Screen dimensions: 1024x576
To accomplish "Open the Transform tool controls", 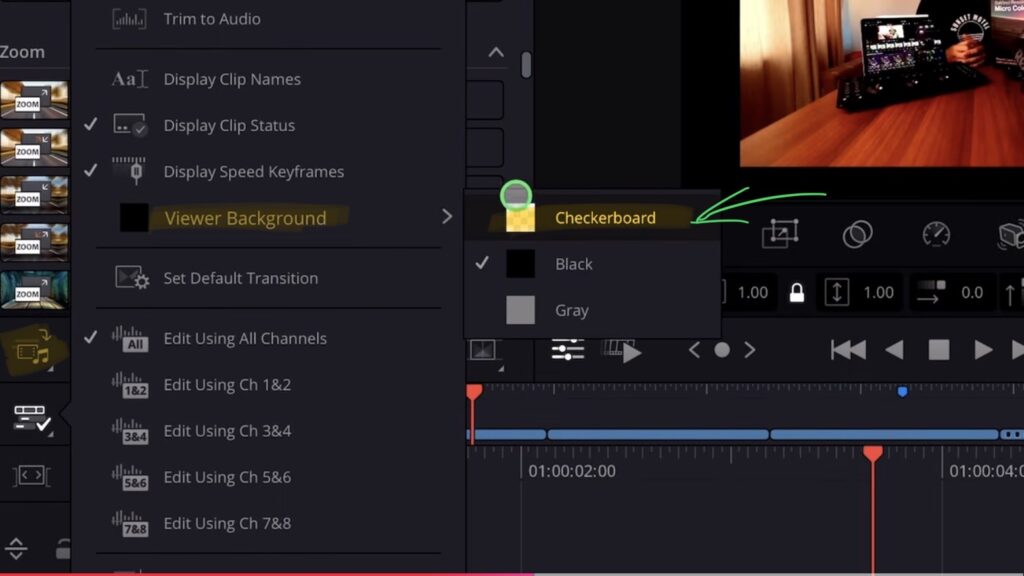I will (x=781, y=231).
